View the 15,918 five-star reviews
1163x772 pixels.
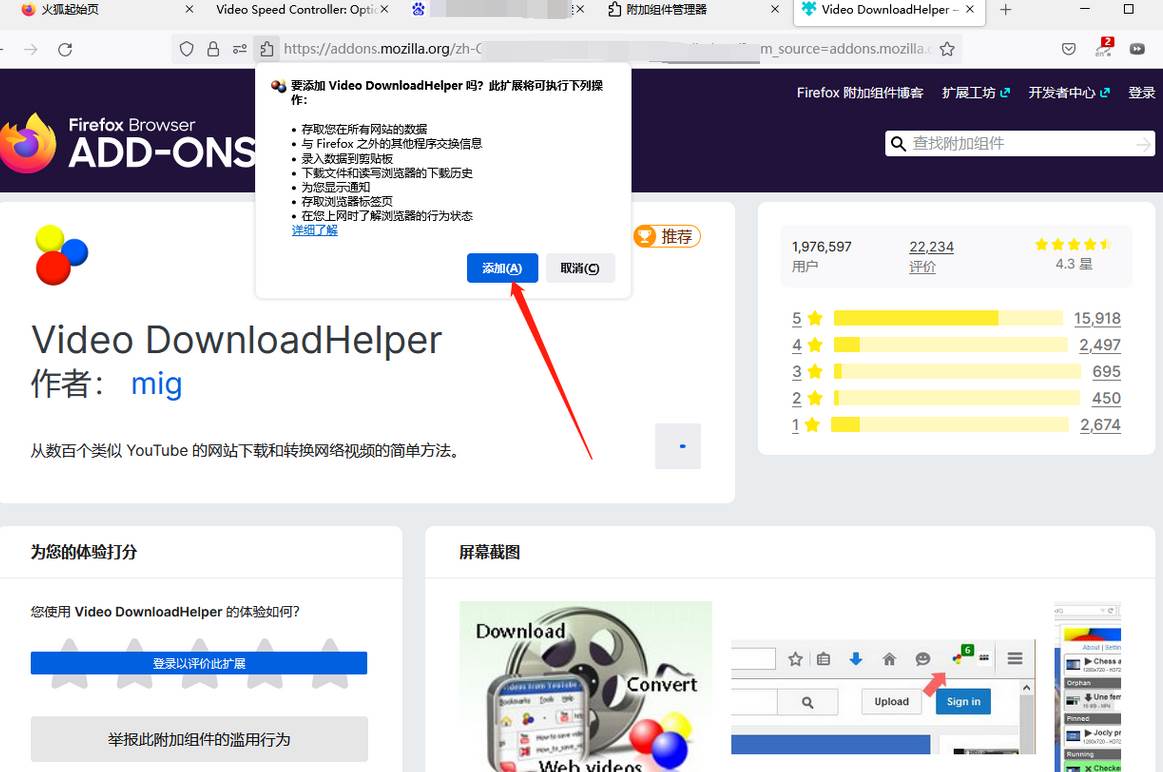(x=1097, y=318)
